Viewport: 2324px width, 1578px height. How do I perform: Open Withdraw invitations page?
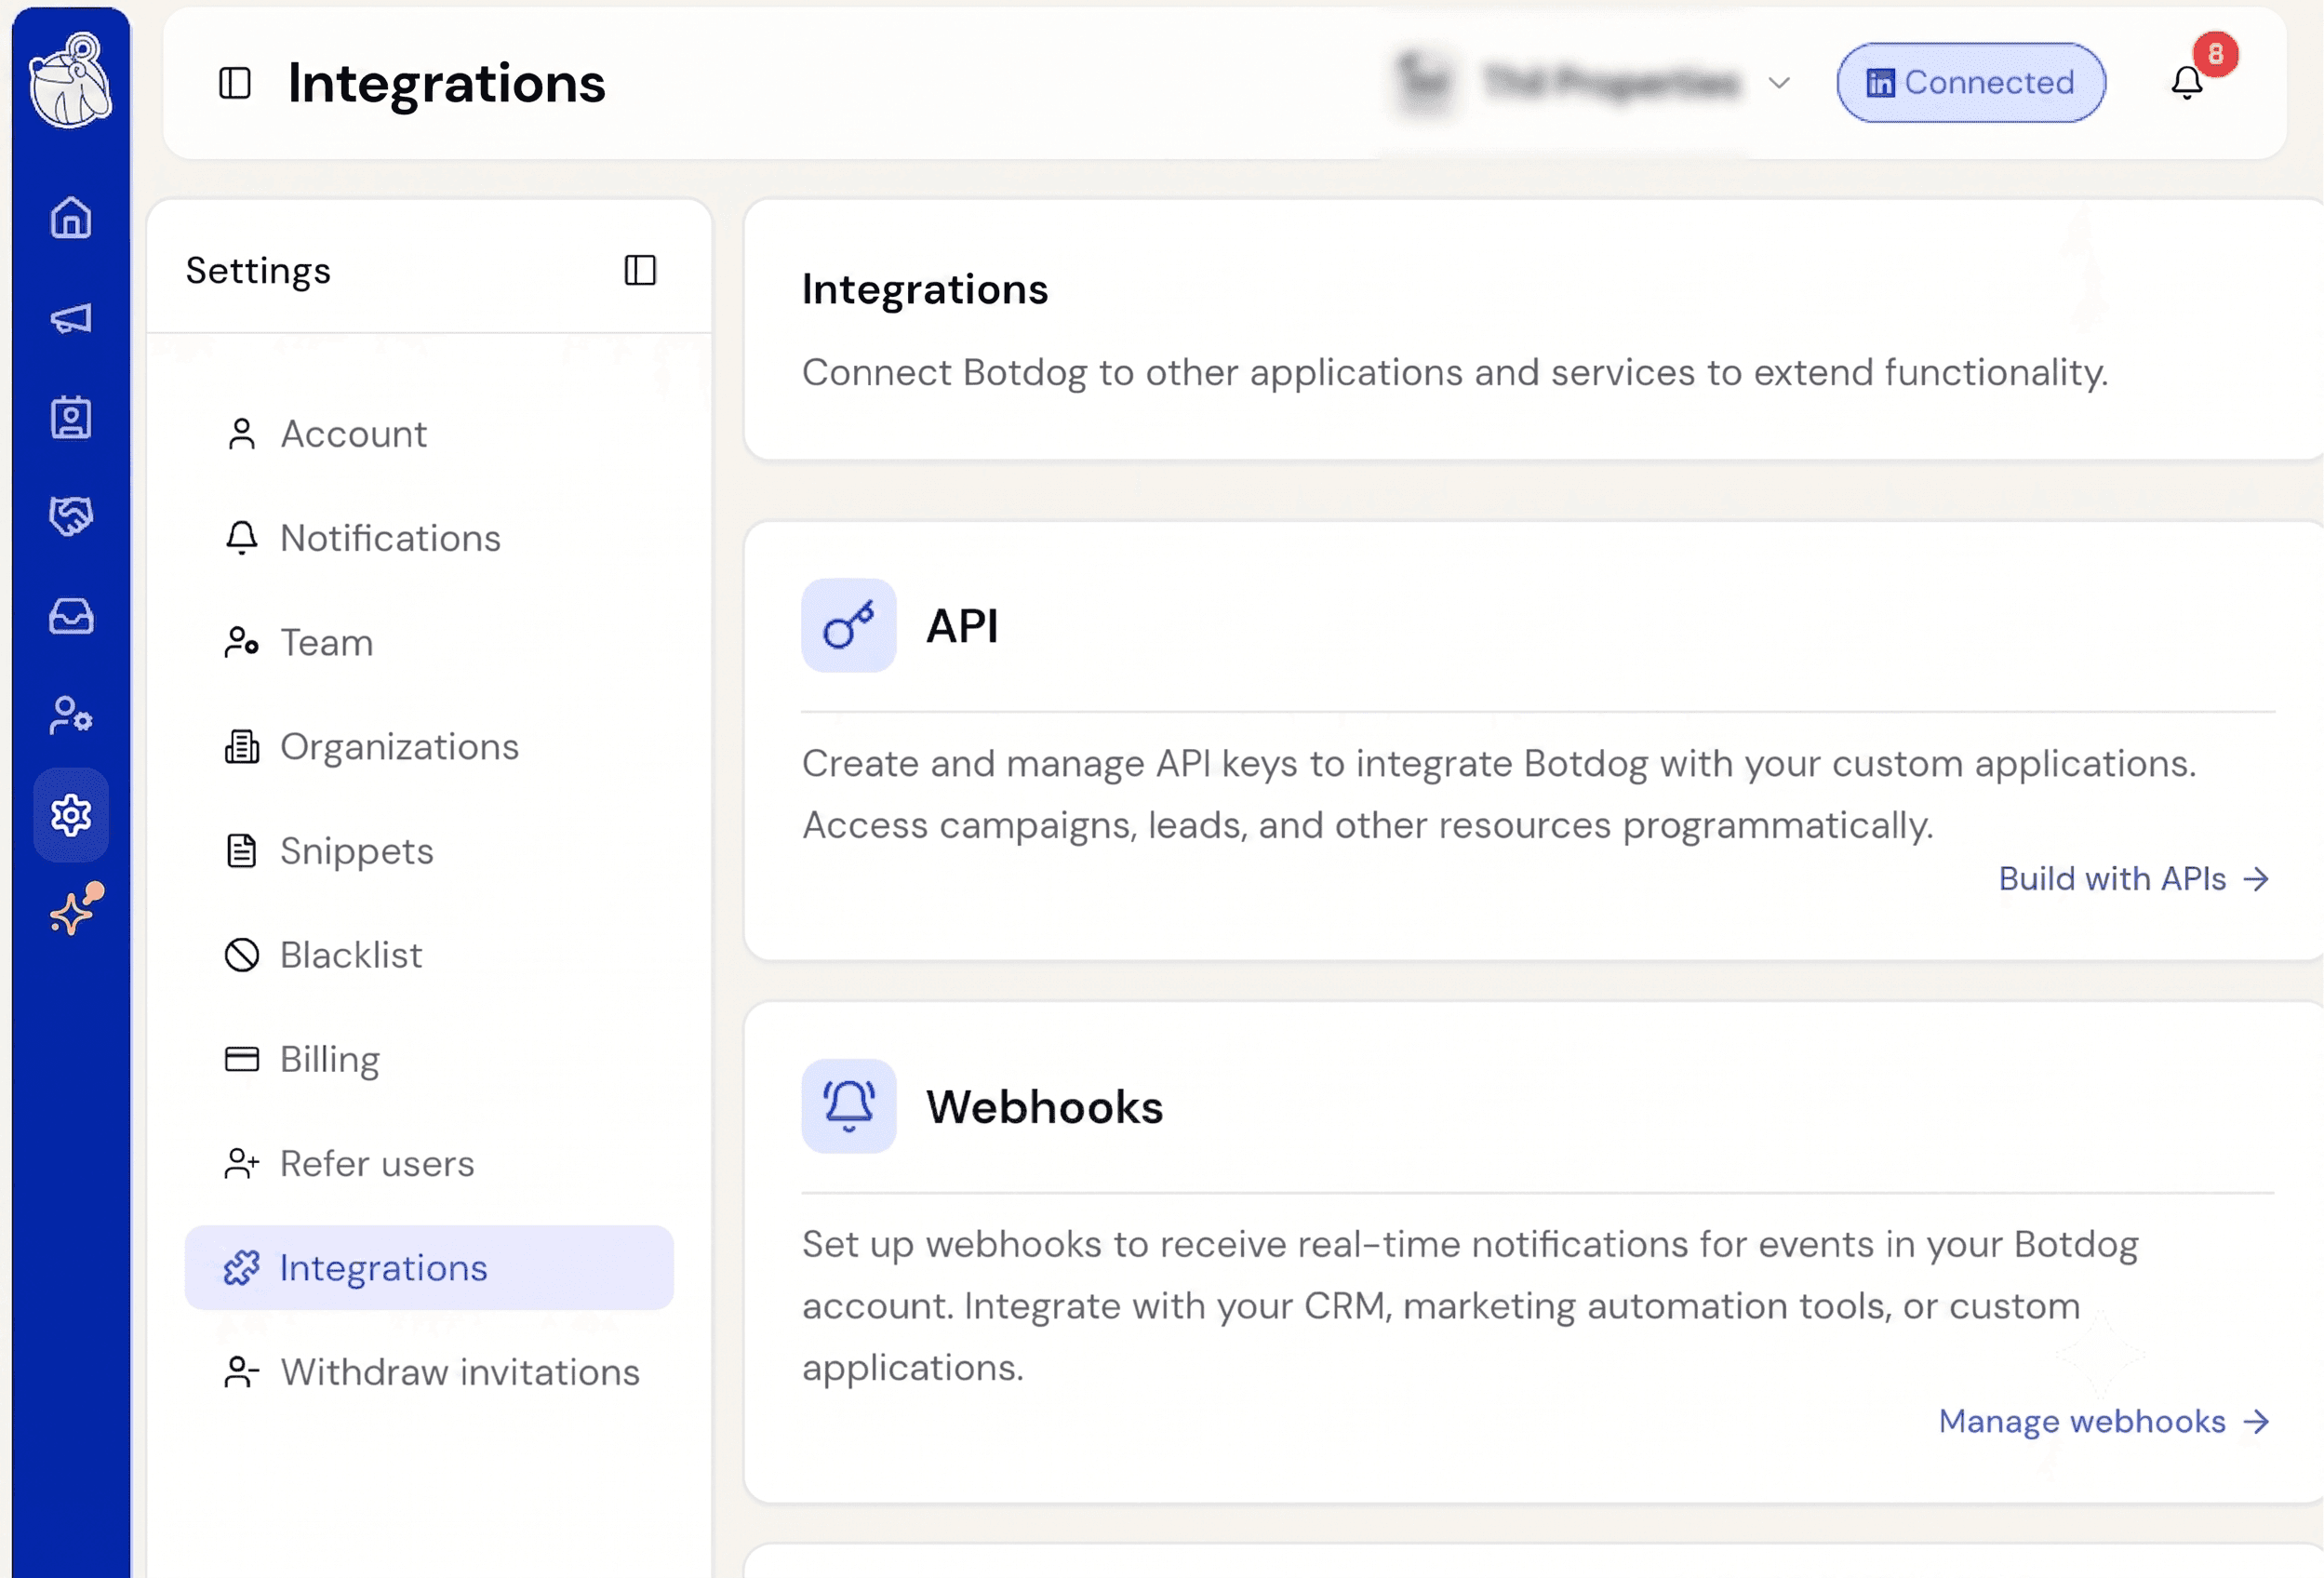(429, 1372)
